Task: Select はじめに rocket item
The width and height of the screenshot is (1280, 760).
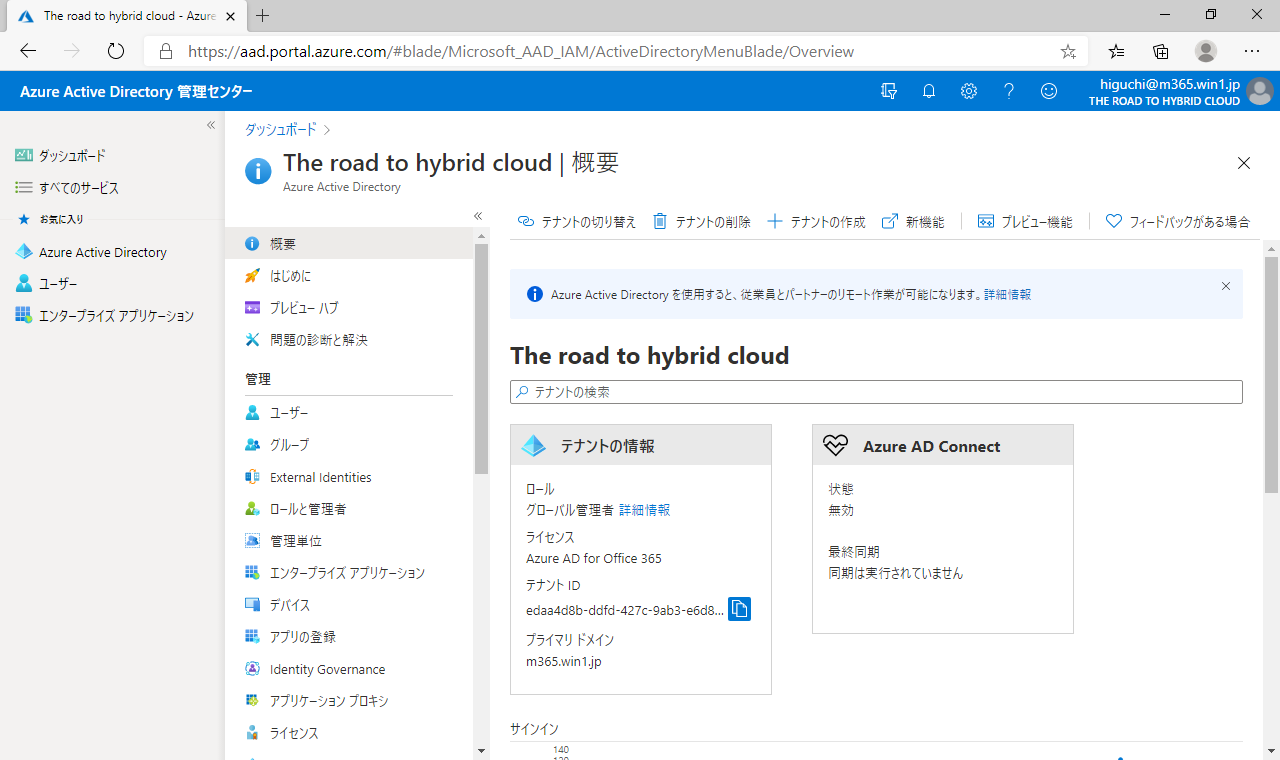Action: pyautogui.click(x=349, y=276)
